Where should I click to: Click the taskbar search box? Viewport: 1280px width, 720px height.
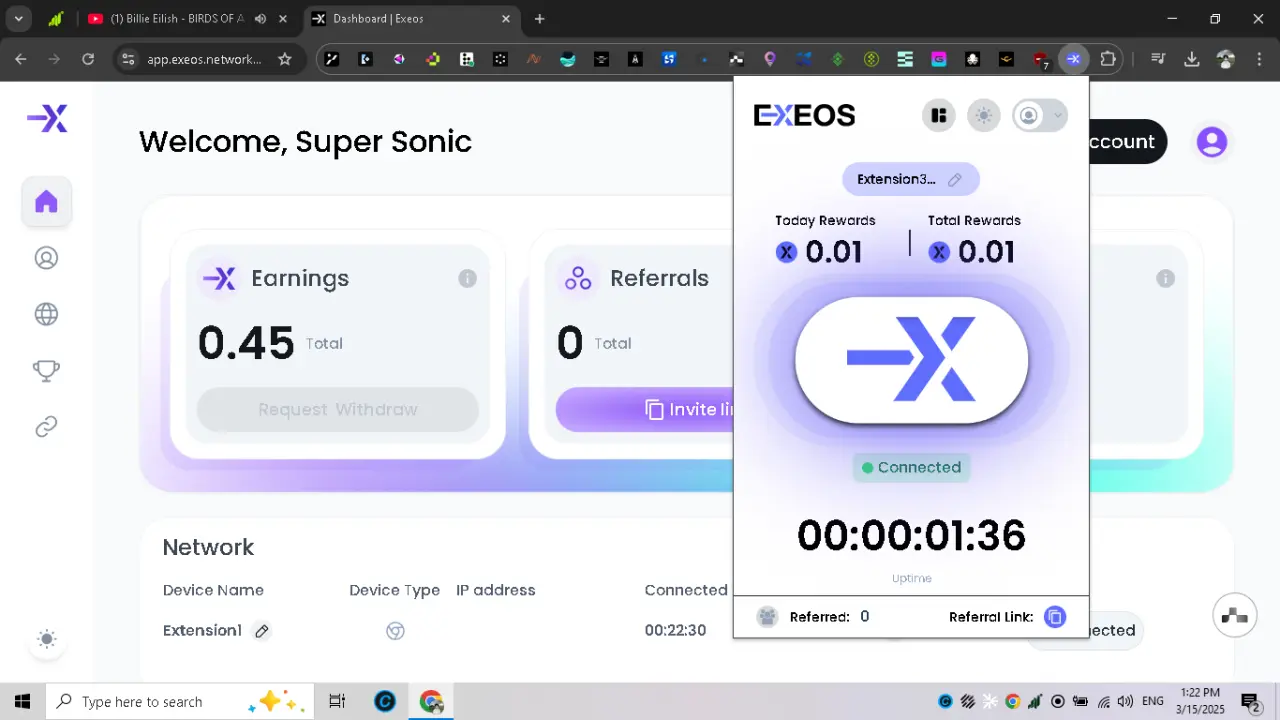178,701
